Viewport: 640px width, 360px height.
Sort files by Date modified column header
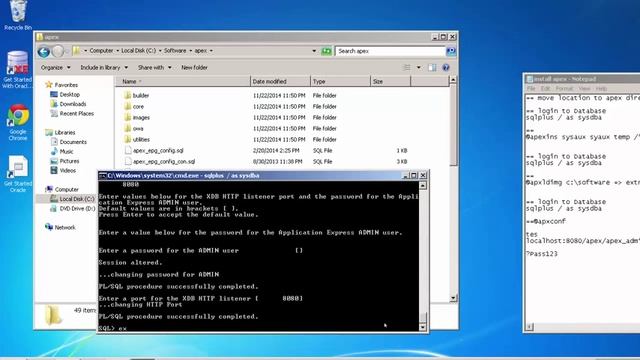click(280, 82)
